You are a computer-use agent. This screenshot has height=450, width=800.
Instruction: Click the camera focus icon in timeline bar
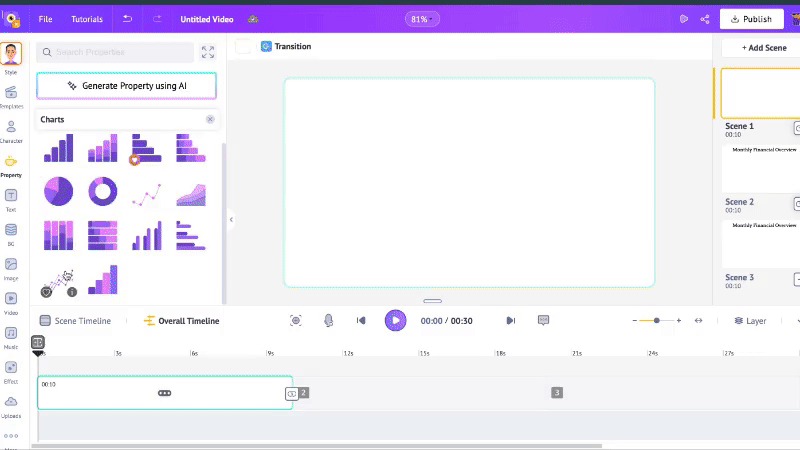pyautogui.click(x=295, y=320)
